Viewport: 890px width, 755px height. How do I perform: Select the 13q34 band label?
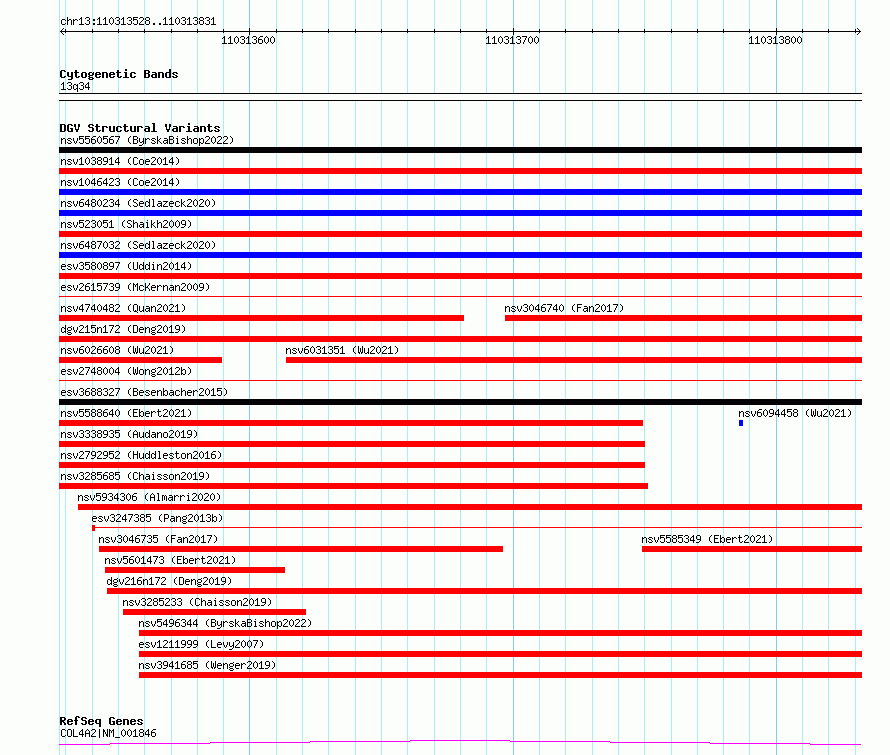coord(75,86)
